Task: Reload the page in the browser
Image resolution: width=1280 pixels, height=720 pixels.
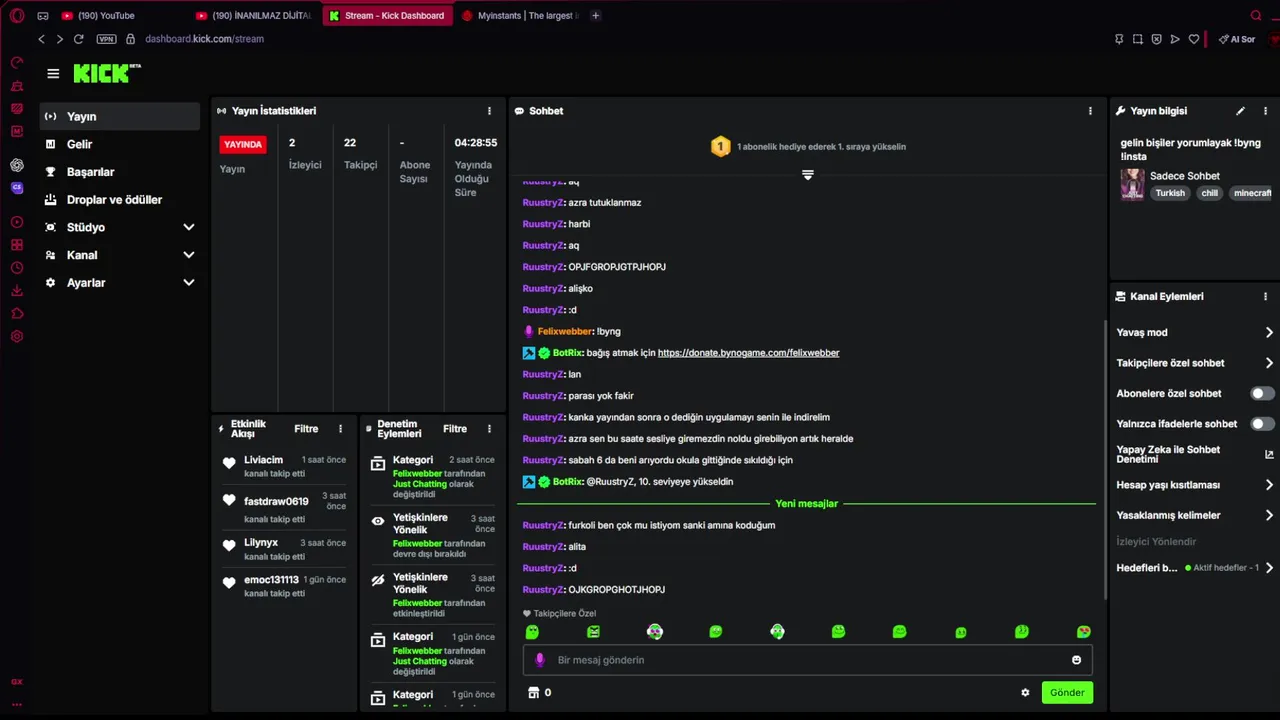Action: pyautogui.click(x=78, y=39)
